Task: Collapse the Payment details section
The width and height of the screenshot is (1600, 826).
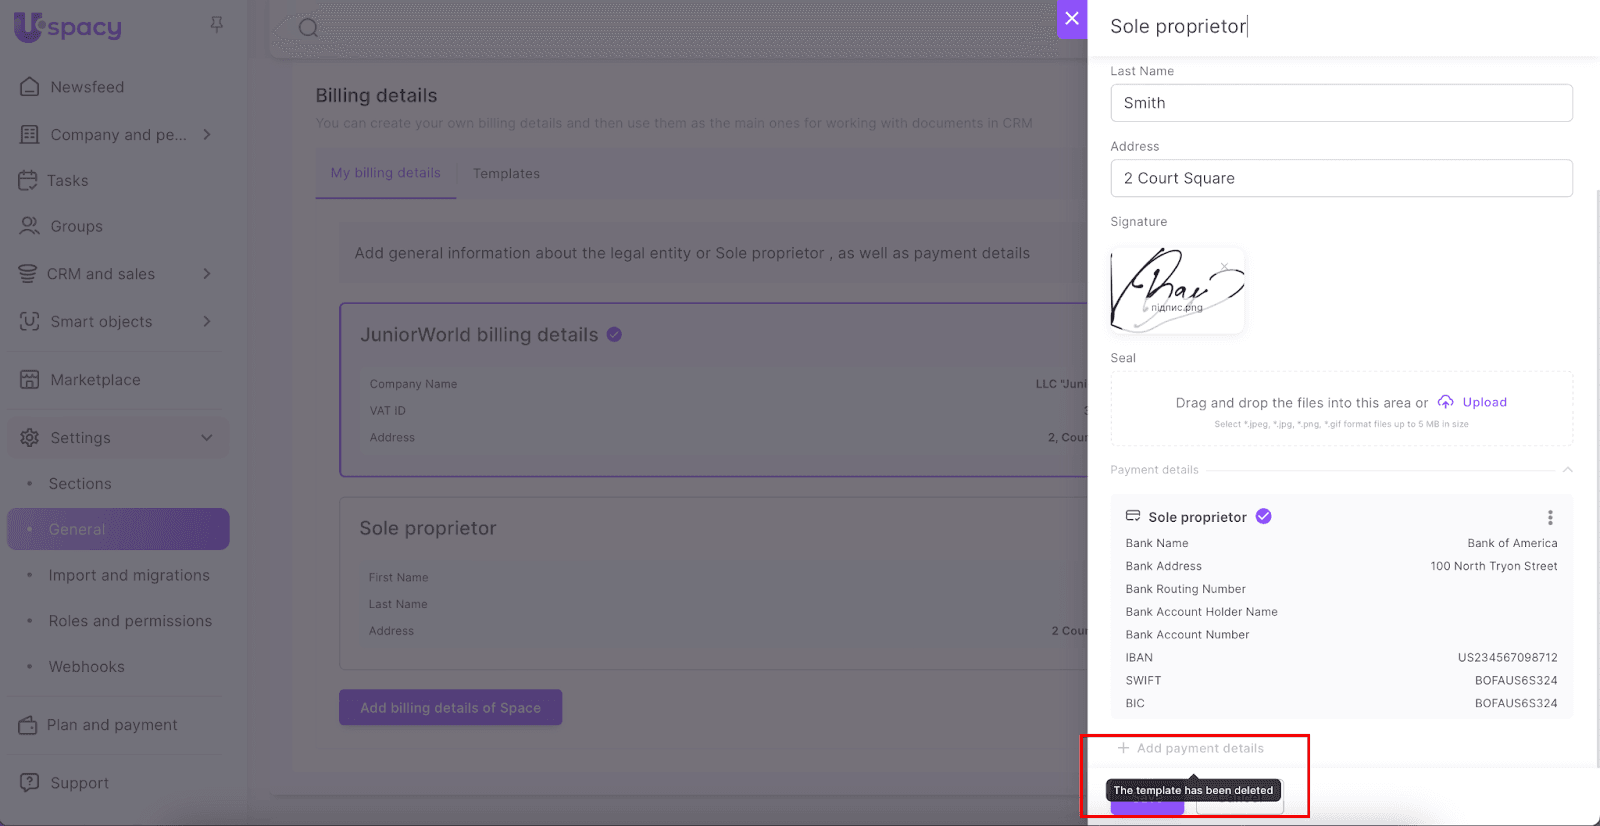Action: pyautogui.click(x=1567, y=470)
